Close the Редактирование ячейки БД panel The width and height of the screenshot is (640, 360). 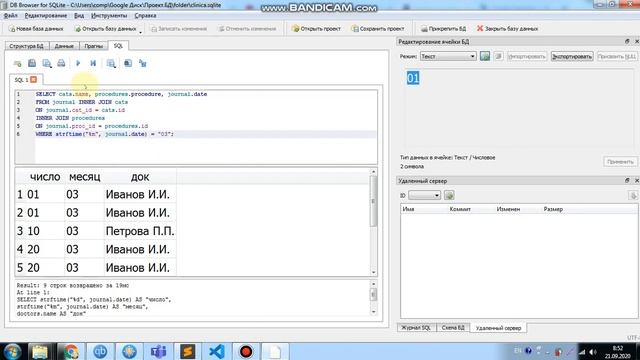(x=636, y=42)
